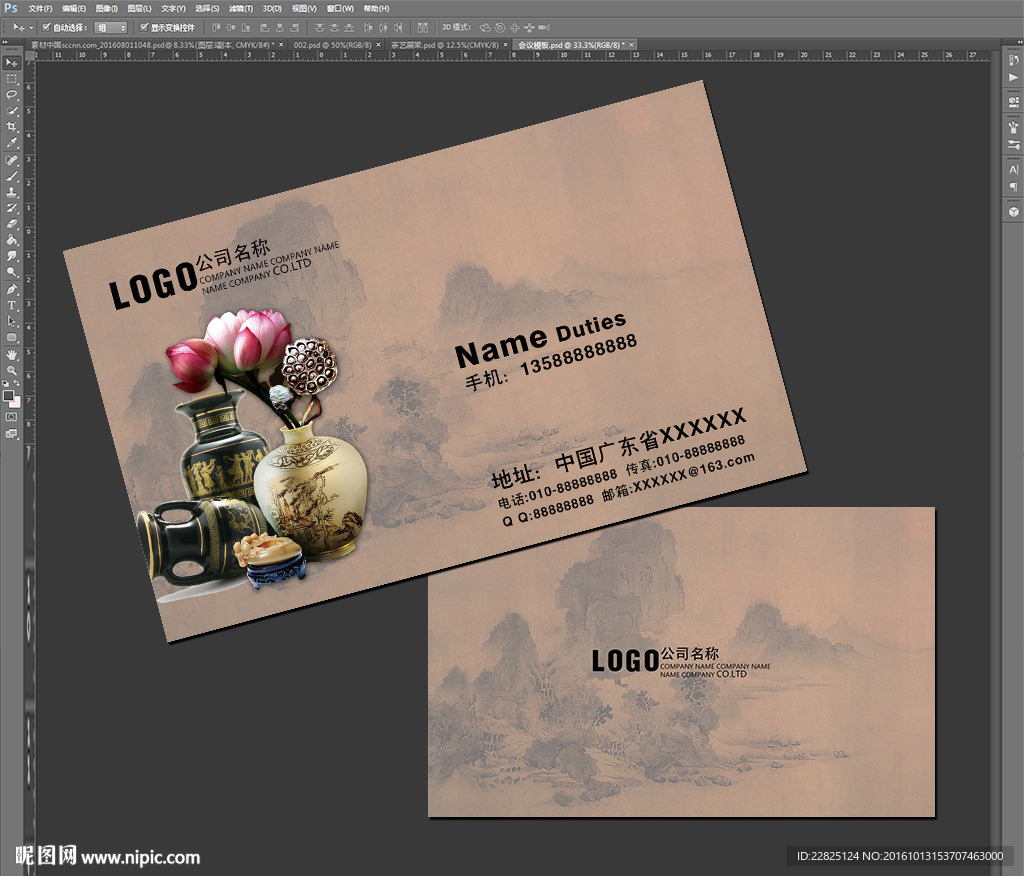Select the Healing Brush tool
Viewport: 1024px width, 876px height.
click(12, 160)
